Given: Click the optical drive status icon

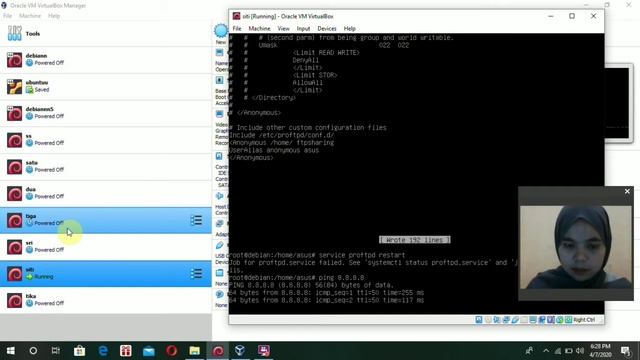Looking at the screenshot, I should pyautogui.click(x=488, y=320).
